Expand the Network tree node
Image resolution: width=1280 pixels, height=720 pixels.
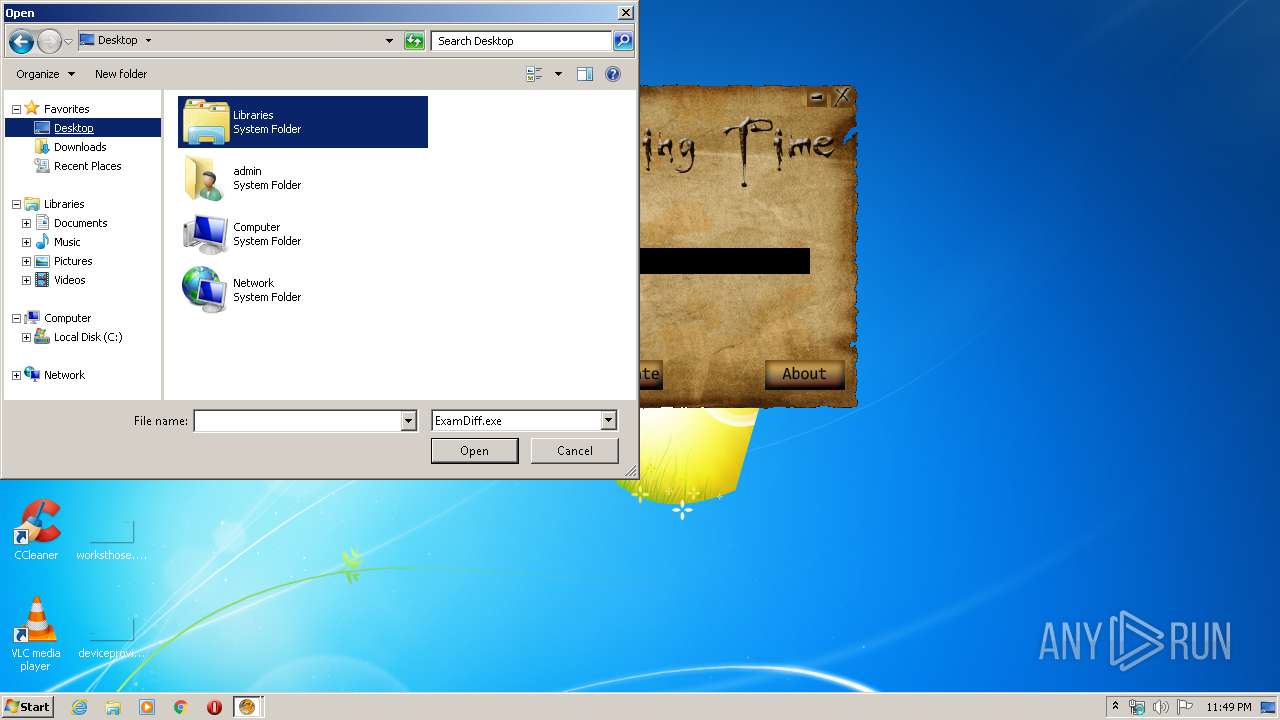(x=16, y=375)
